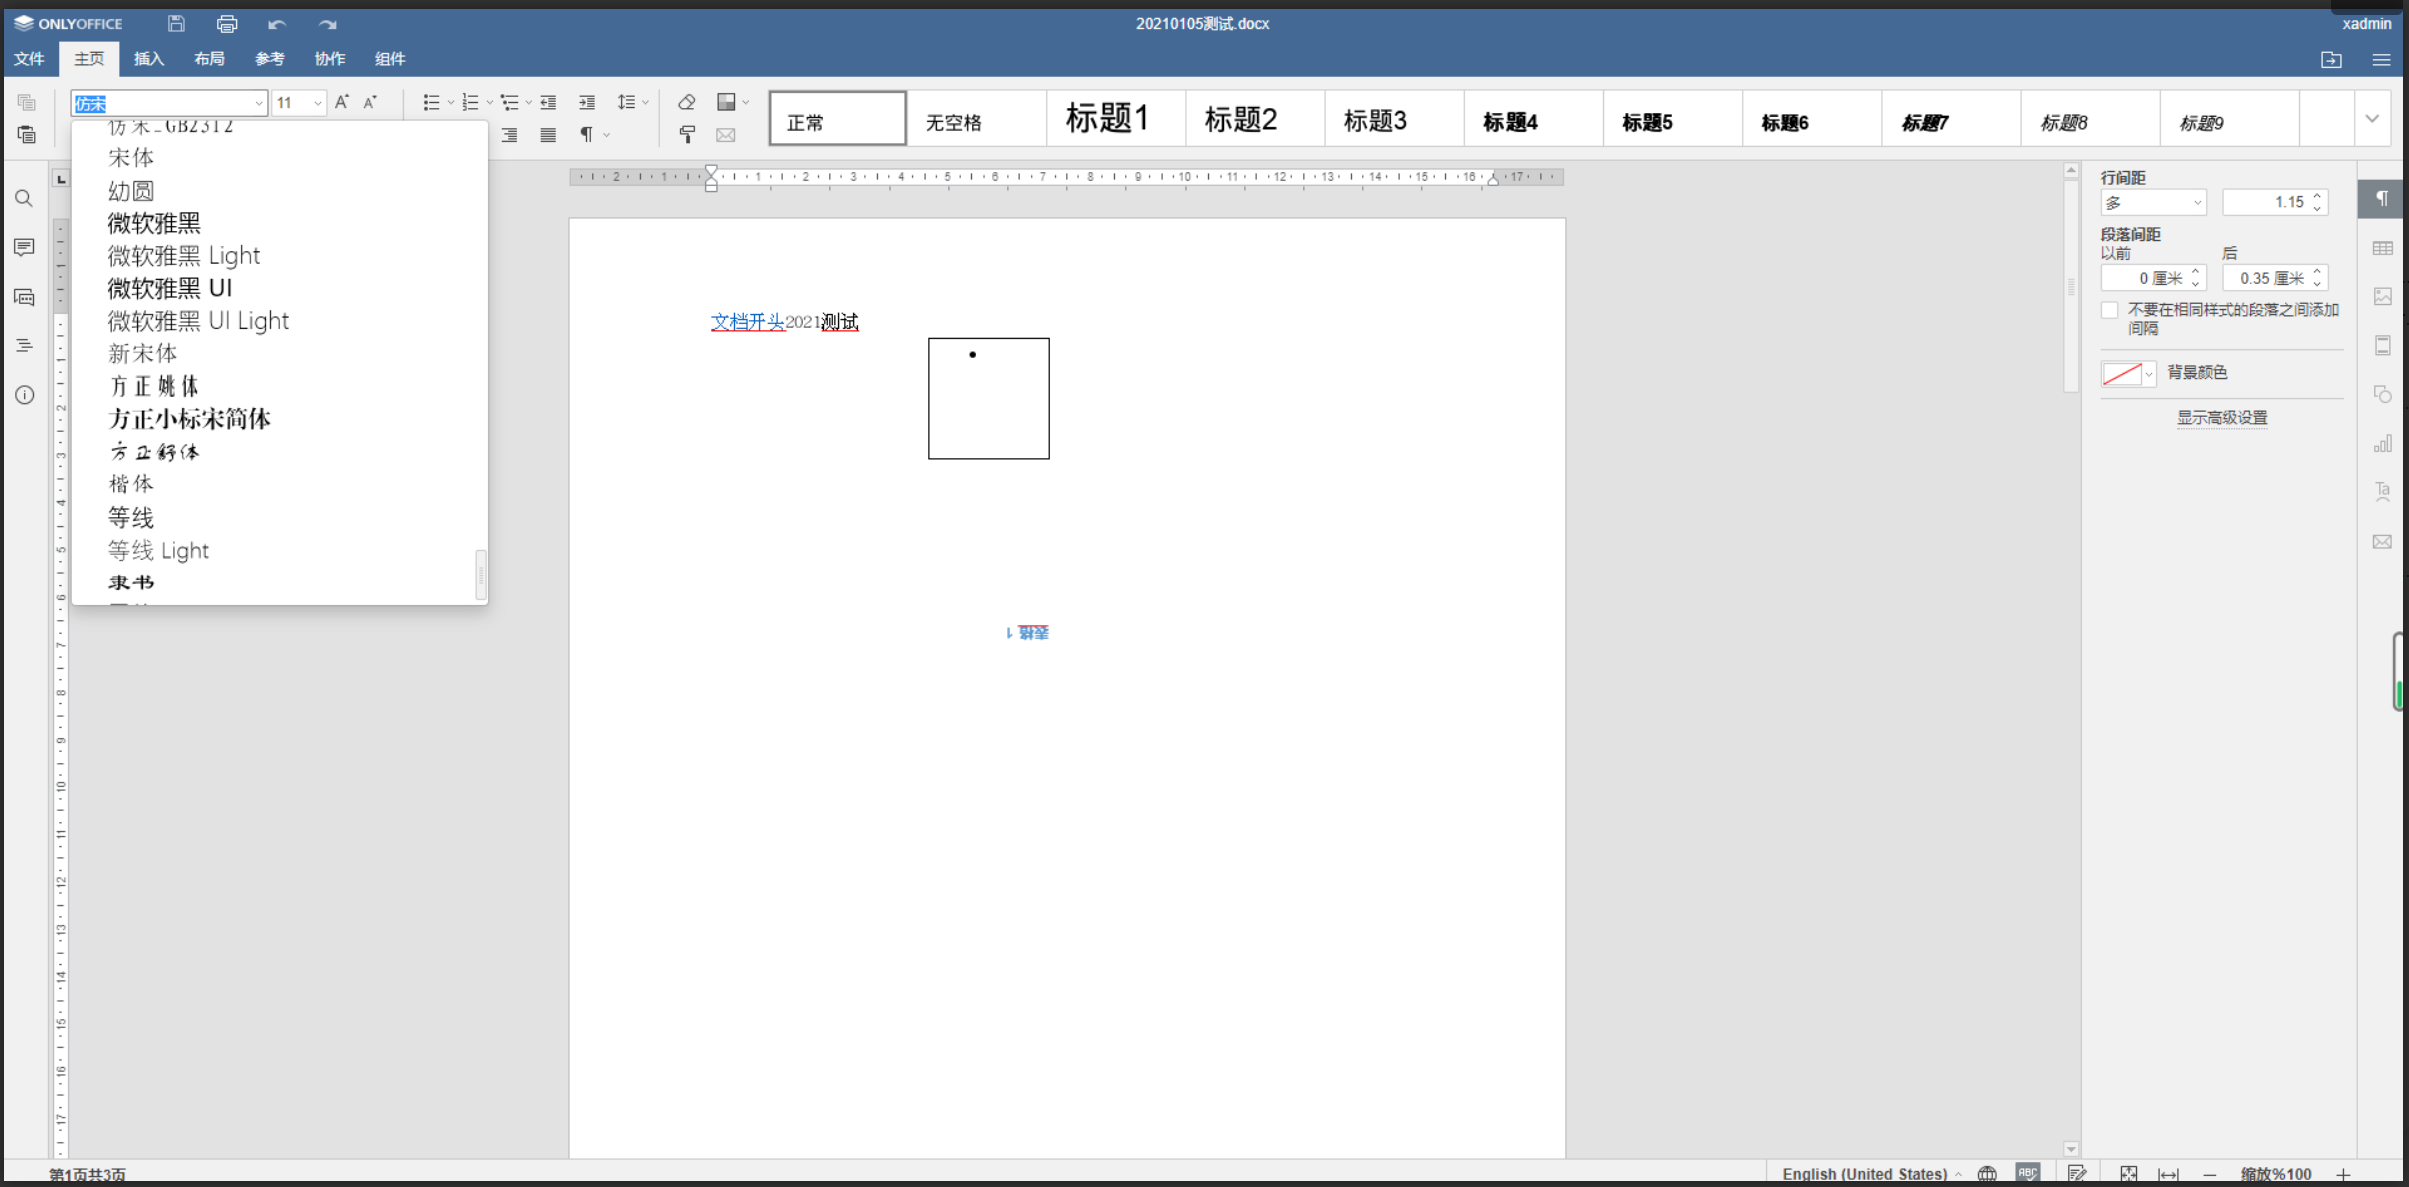This screenshot has width=2409, height=1187.
Task: Choose 微软雅黑 font from list
Action: (154, 223)
